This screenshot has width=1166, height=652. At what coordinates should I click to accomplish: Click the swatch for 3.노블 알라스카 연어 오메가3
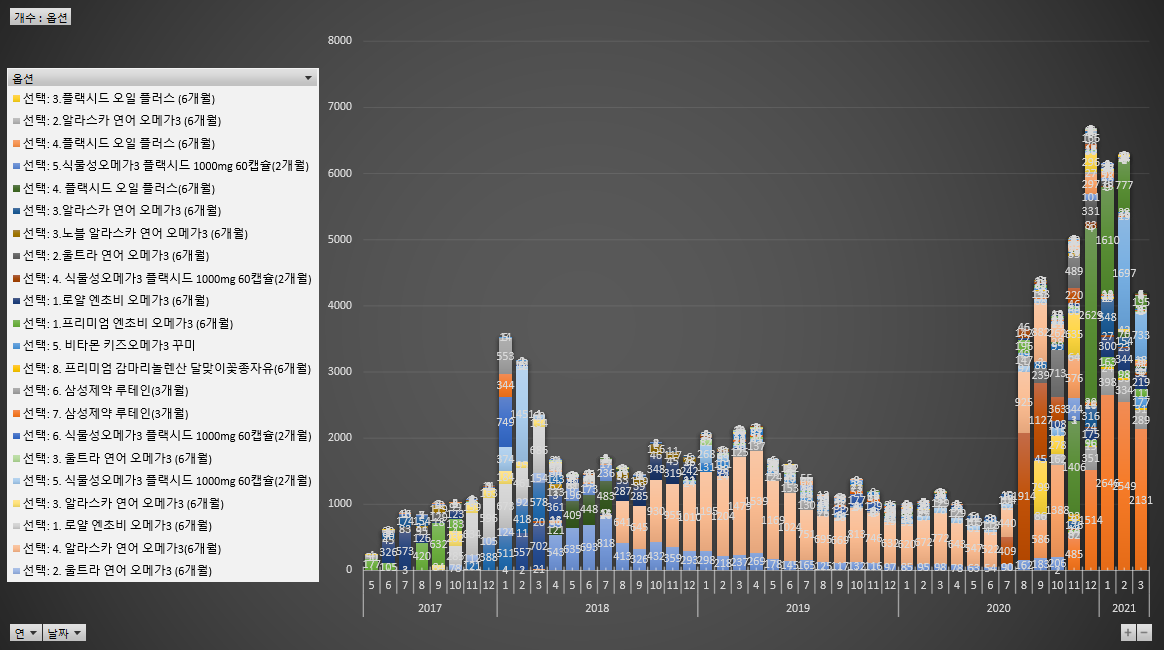point(16,233)
